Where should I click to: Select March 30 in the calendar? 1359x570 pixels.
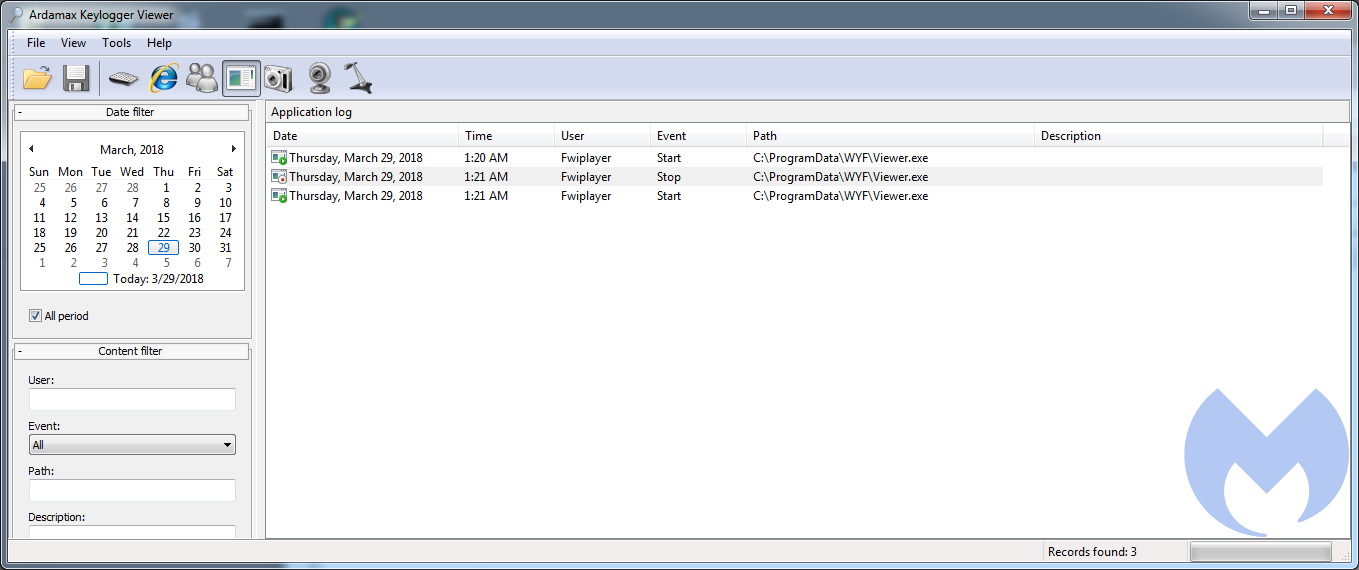click(194, 248)
